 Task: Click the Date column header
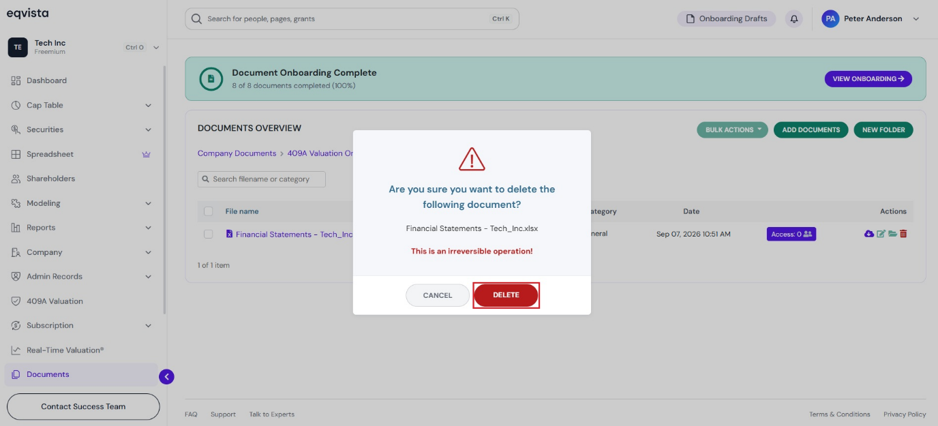click(x=692, y=211)
